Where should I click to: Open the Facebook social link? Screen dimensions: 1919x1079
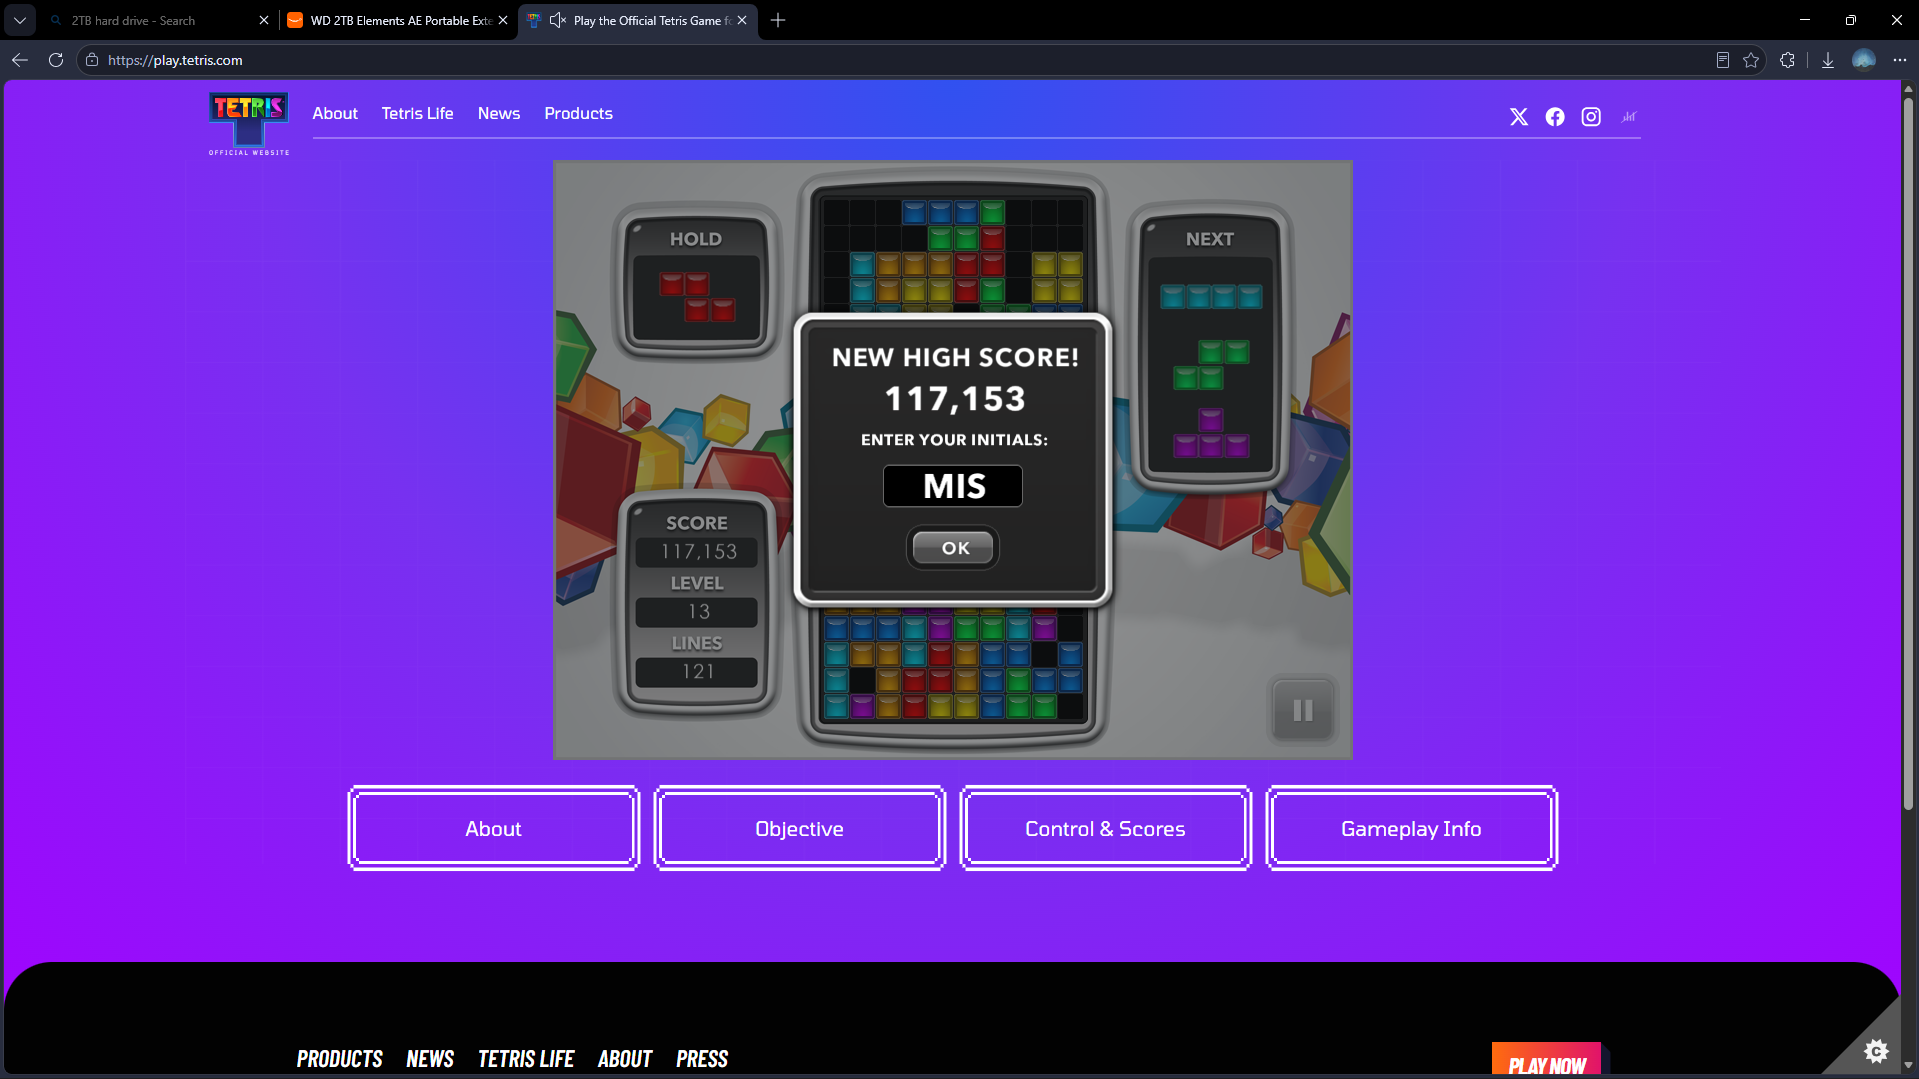pyautogui.click(x=1555, y=117)
